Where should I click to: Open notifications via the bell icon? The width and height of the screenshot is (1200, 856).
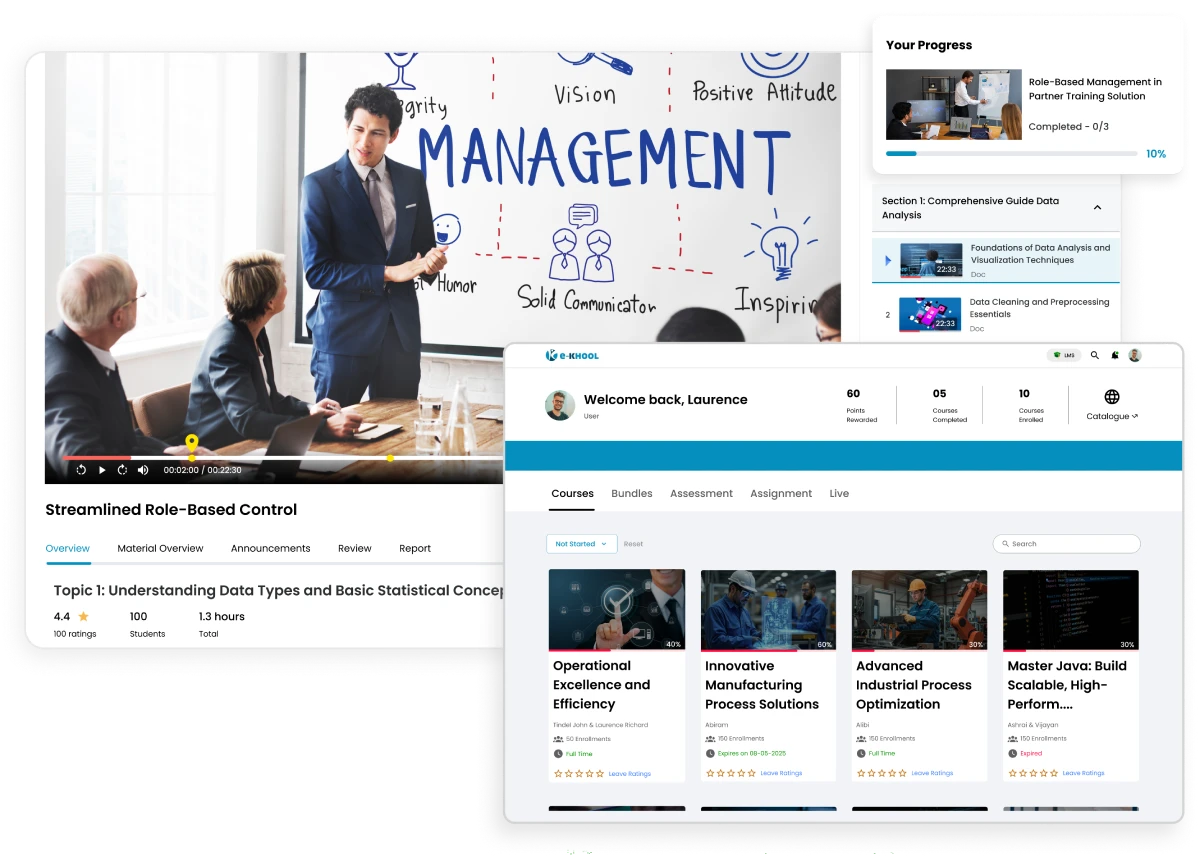pyautogui.click(x=1115, y=355)
